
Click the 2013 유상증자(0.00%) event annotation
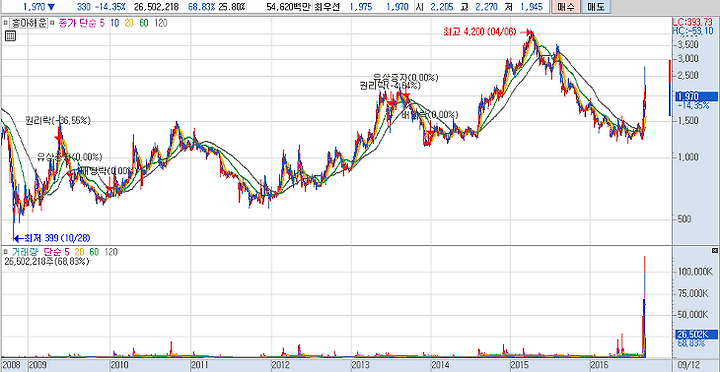click(406, 77)
